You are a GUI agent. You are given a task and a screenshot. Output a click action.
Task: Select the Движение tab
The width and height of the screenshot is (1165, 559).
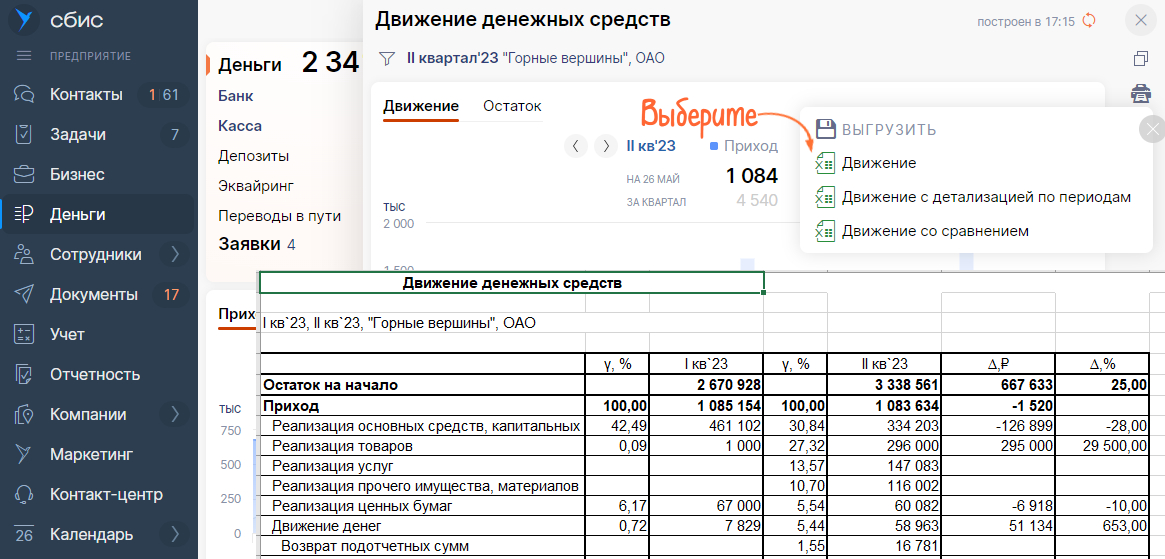coord(421,106)
